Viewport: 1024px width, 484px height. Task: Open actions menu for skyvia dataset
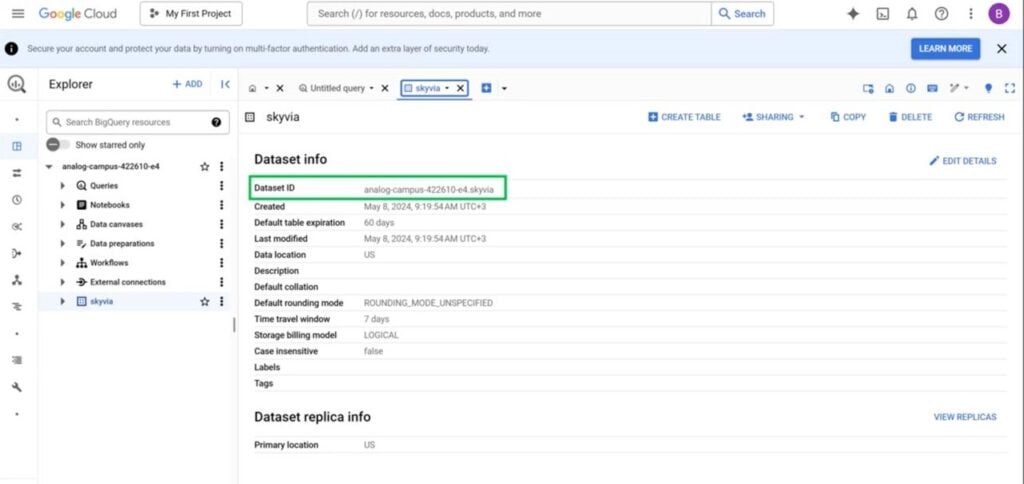click(x=221, y=302)
